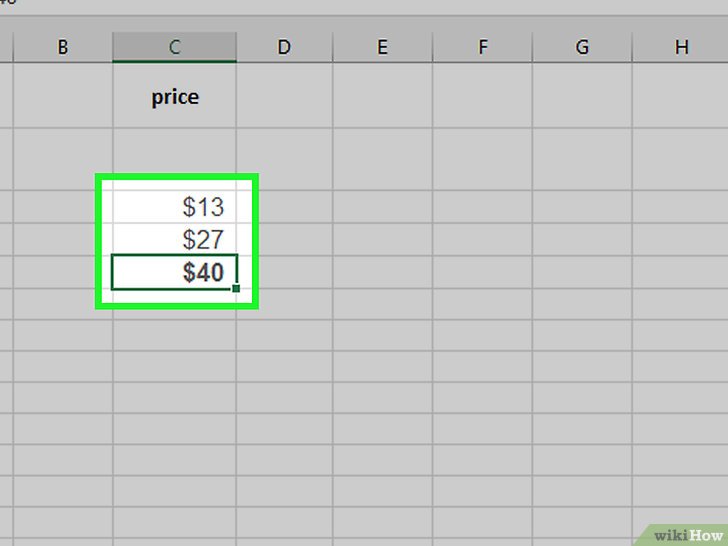Click empty cell right of $13

click(285, 207)
